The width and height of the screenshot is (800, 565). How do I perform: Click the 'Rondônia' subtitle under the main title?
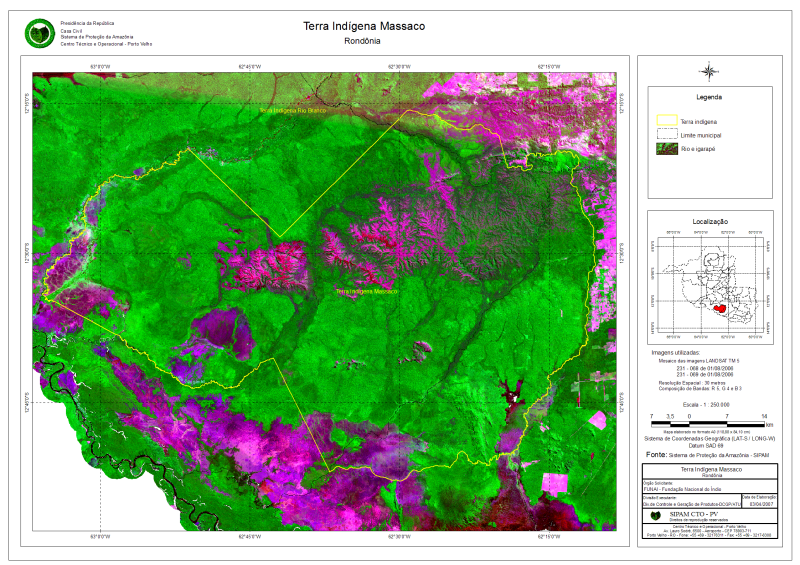362,41
